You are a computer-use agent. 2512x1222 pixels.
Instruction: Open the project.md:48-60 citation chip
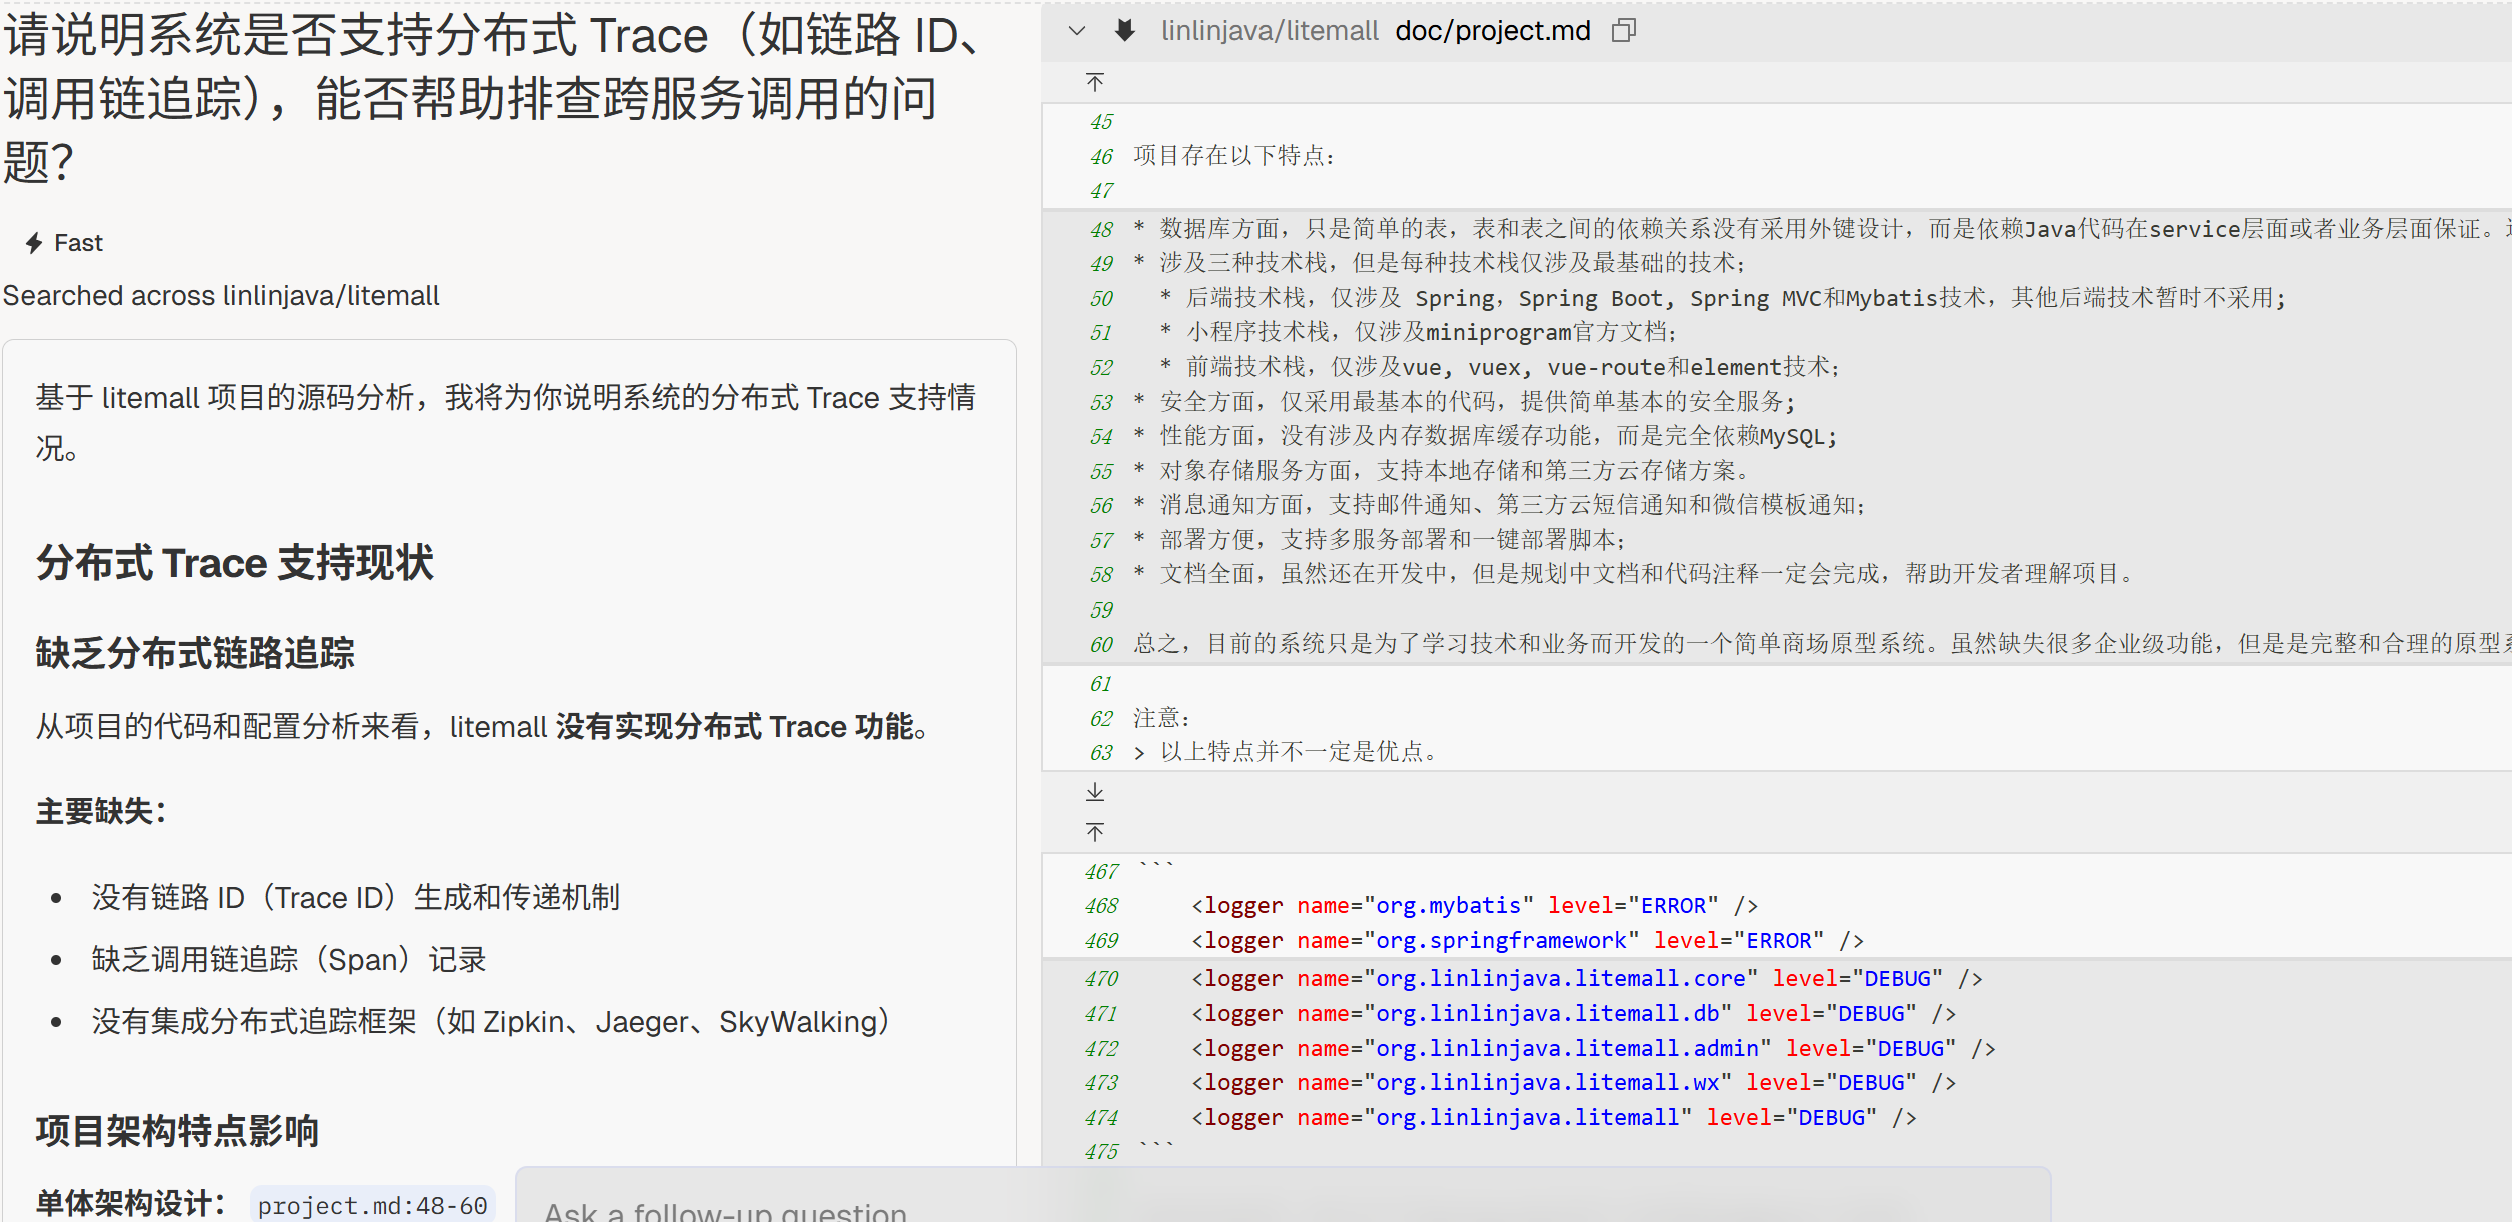click(x=372, y=1205)
